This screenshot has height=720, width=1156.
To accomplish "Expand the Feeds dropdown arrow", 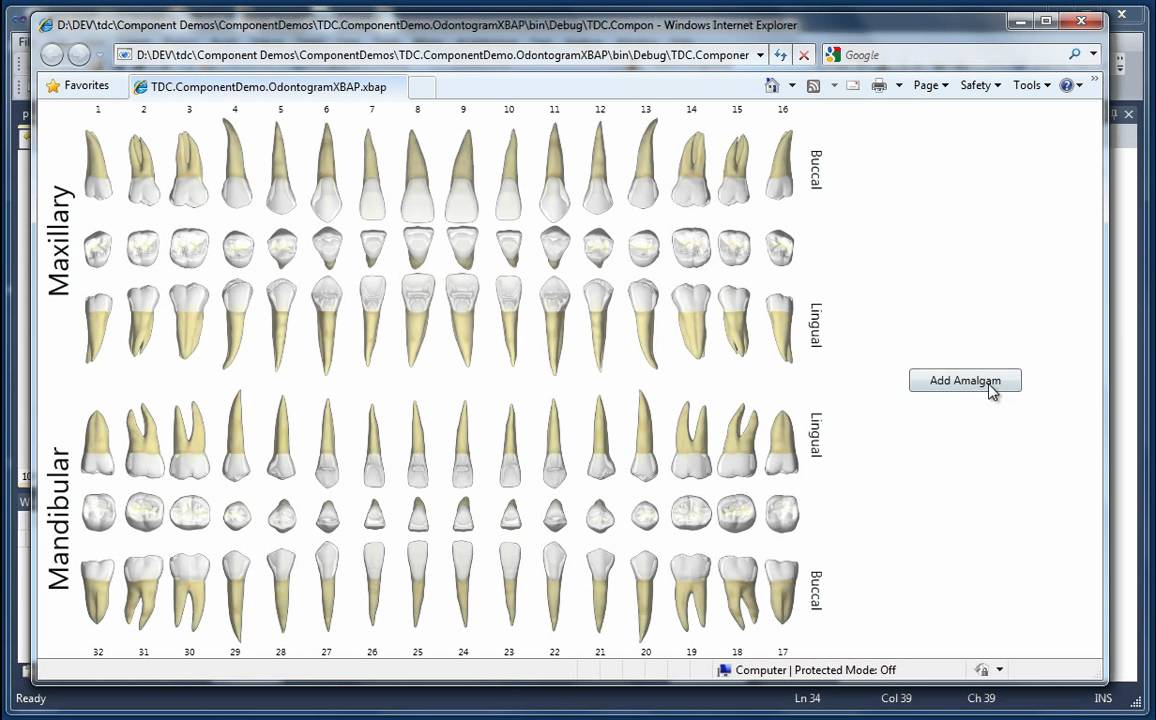I will point(834,85).
